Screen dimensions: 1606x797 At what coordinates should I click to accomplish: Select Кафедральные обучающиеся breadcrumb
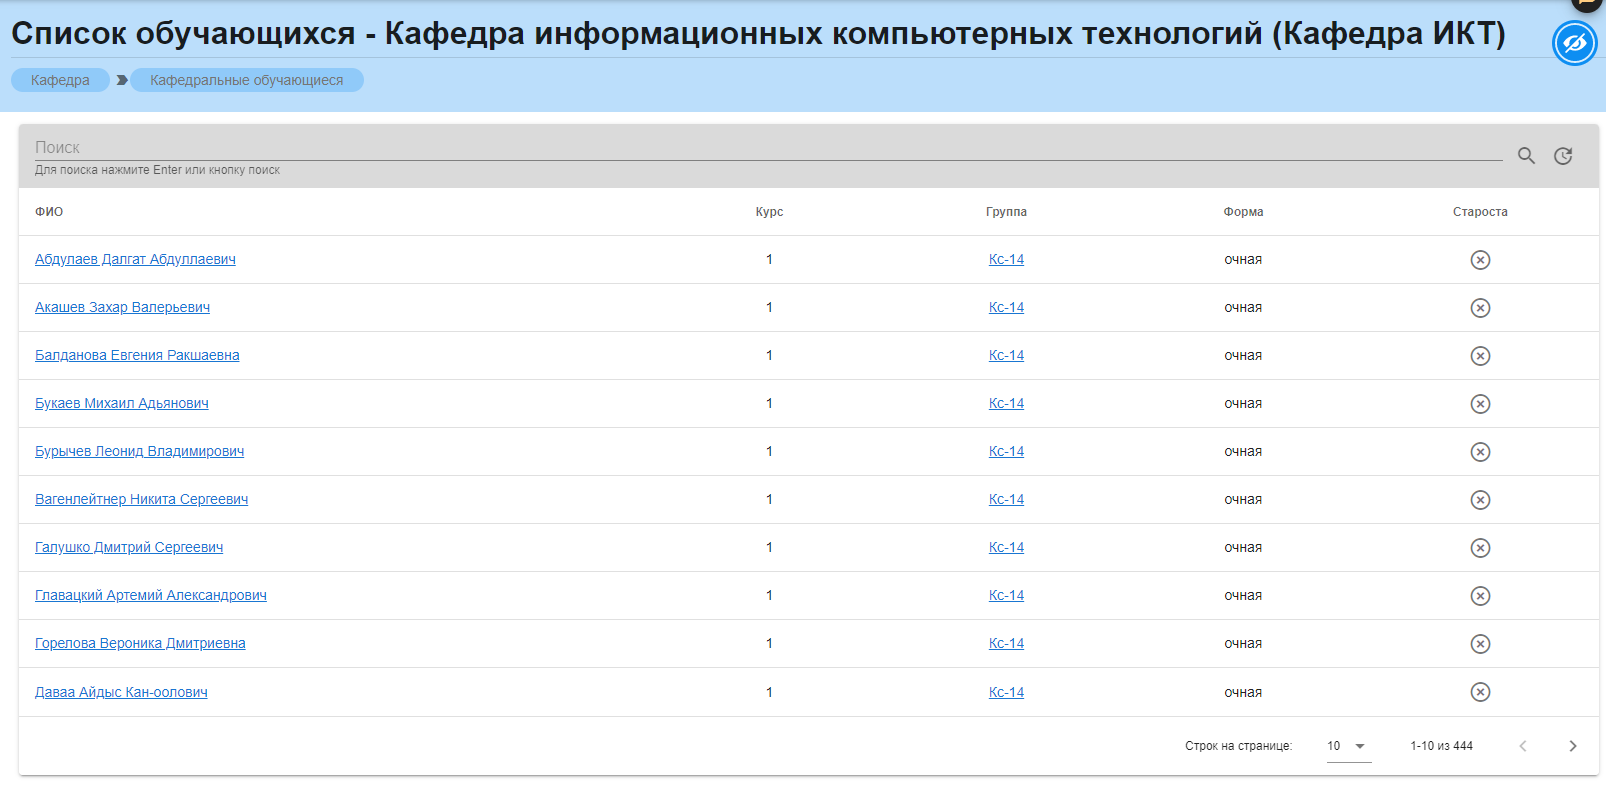pyautogui.click(x=246, y=80)
